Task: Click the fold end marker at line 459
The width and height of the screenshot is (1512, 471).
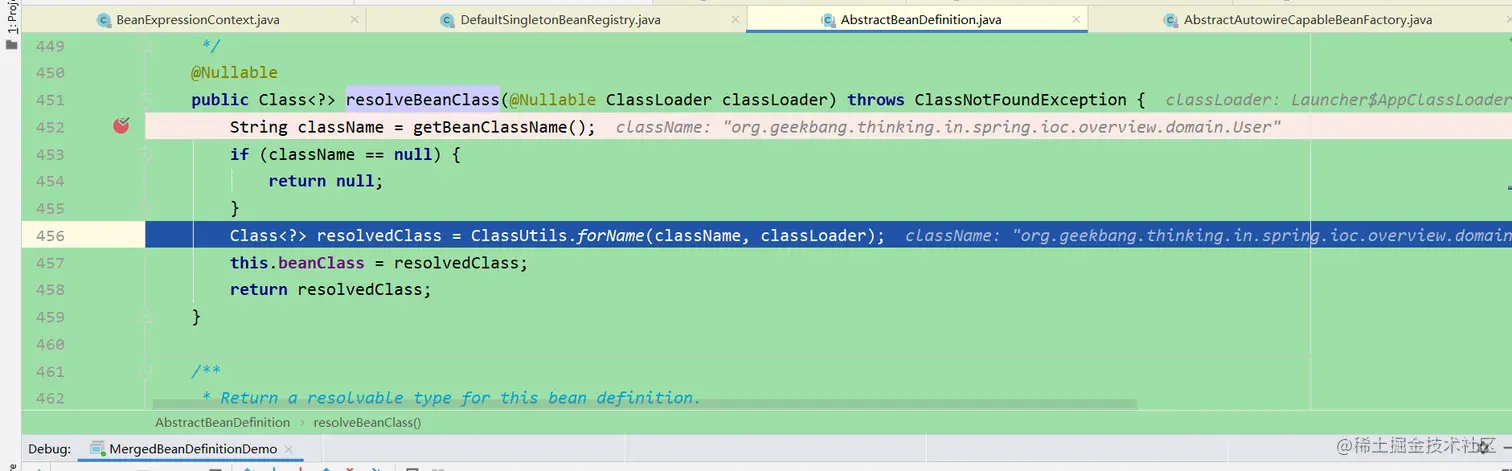Action: pyautogui.click(x=145, y=316)
